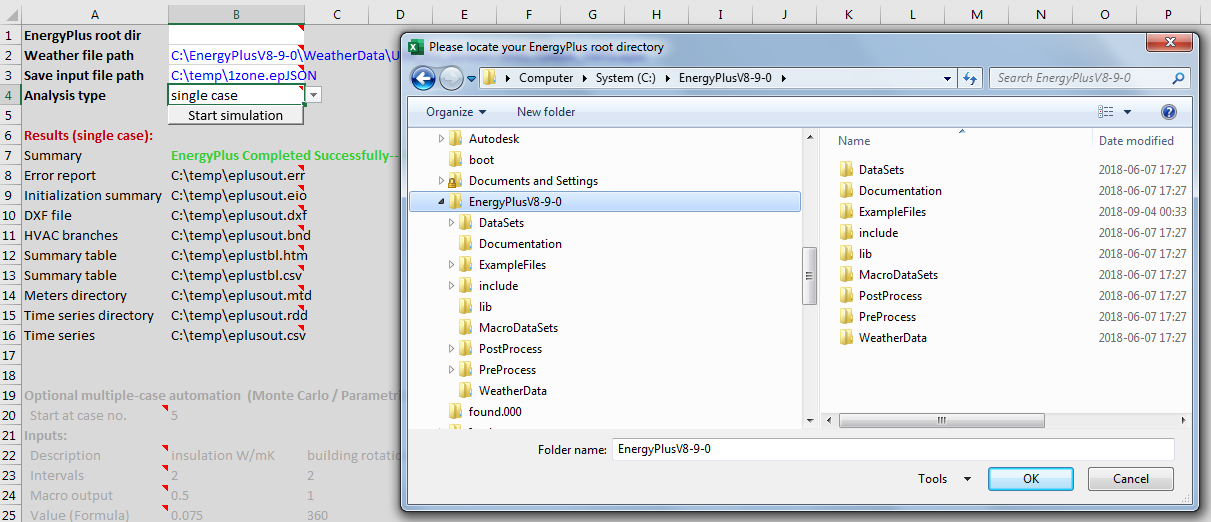Image resolution: width=1211 pixels, height=522 pixels.
Task: Select column A header in spreadsheet
Action: (94, 14)
